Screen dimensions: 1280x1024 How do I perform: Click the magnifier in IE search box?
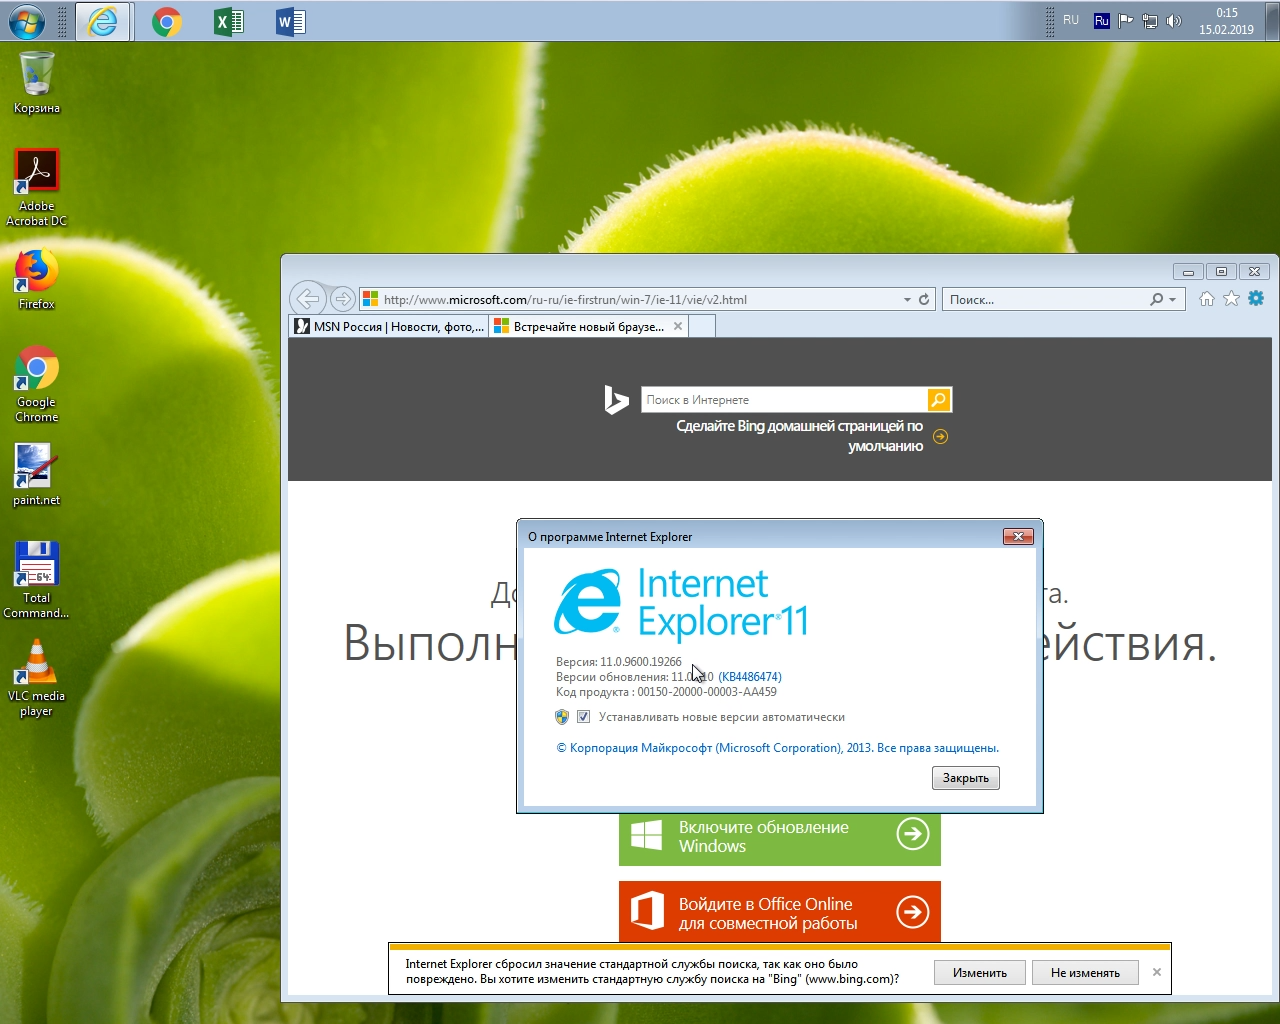point(1157,299)
